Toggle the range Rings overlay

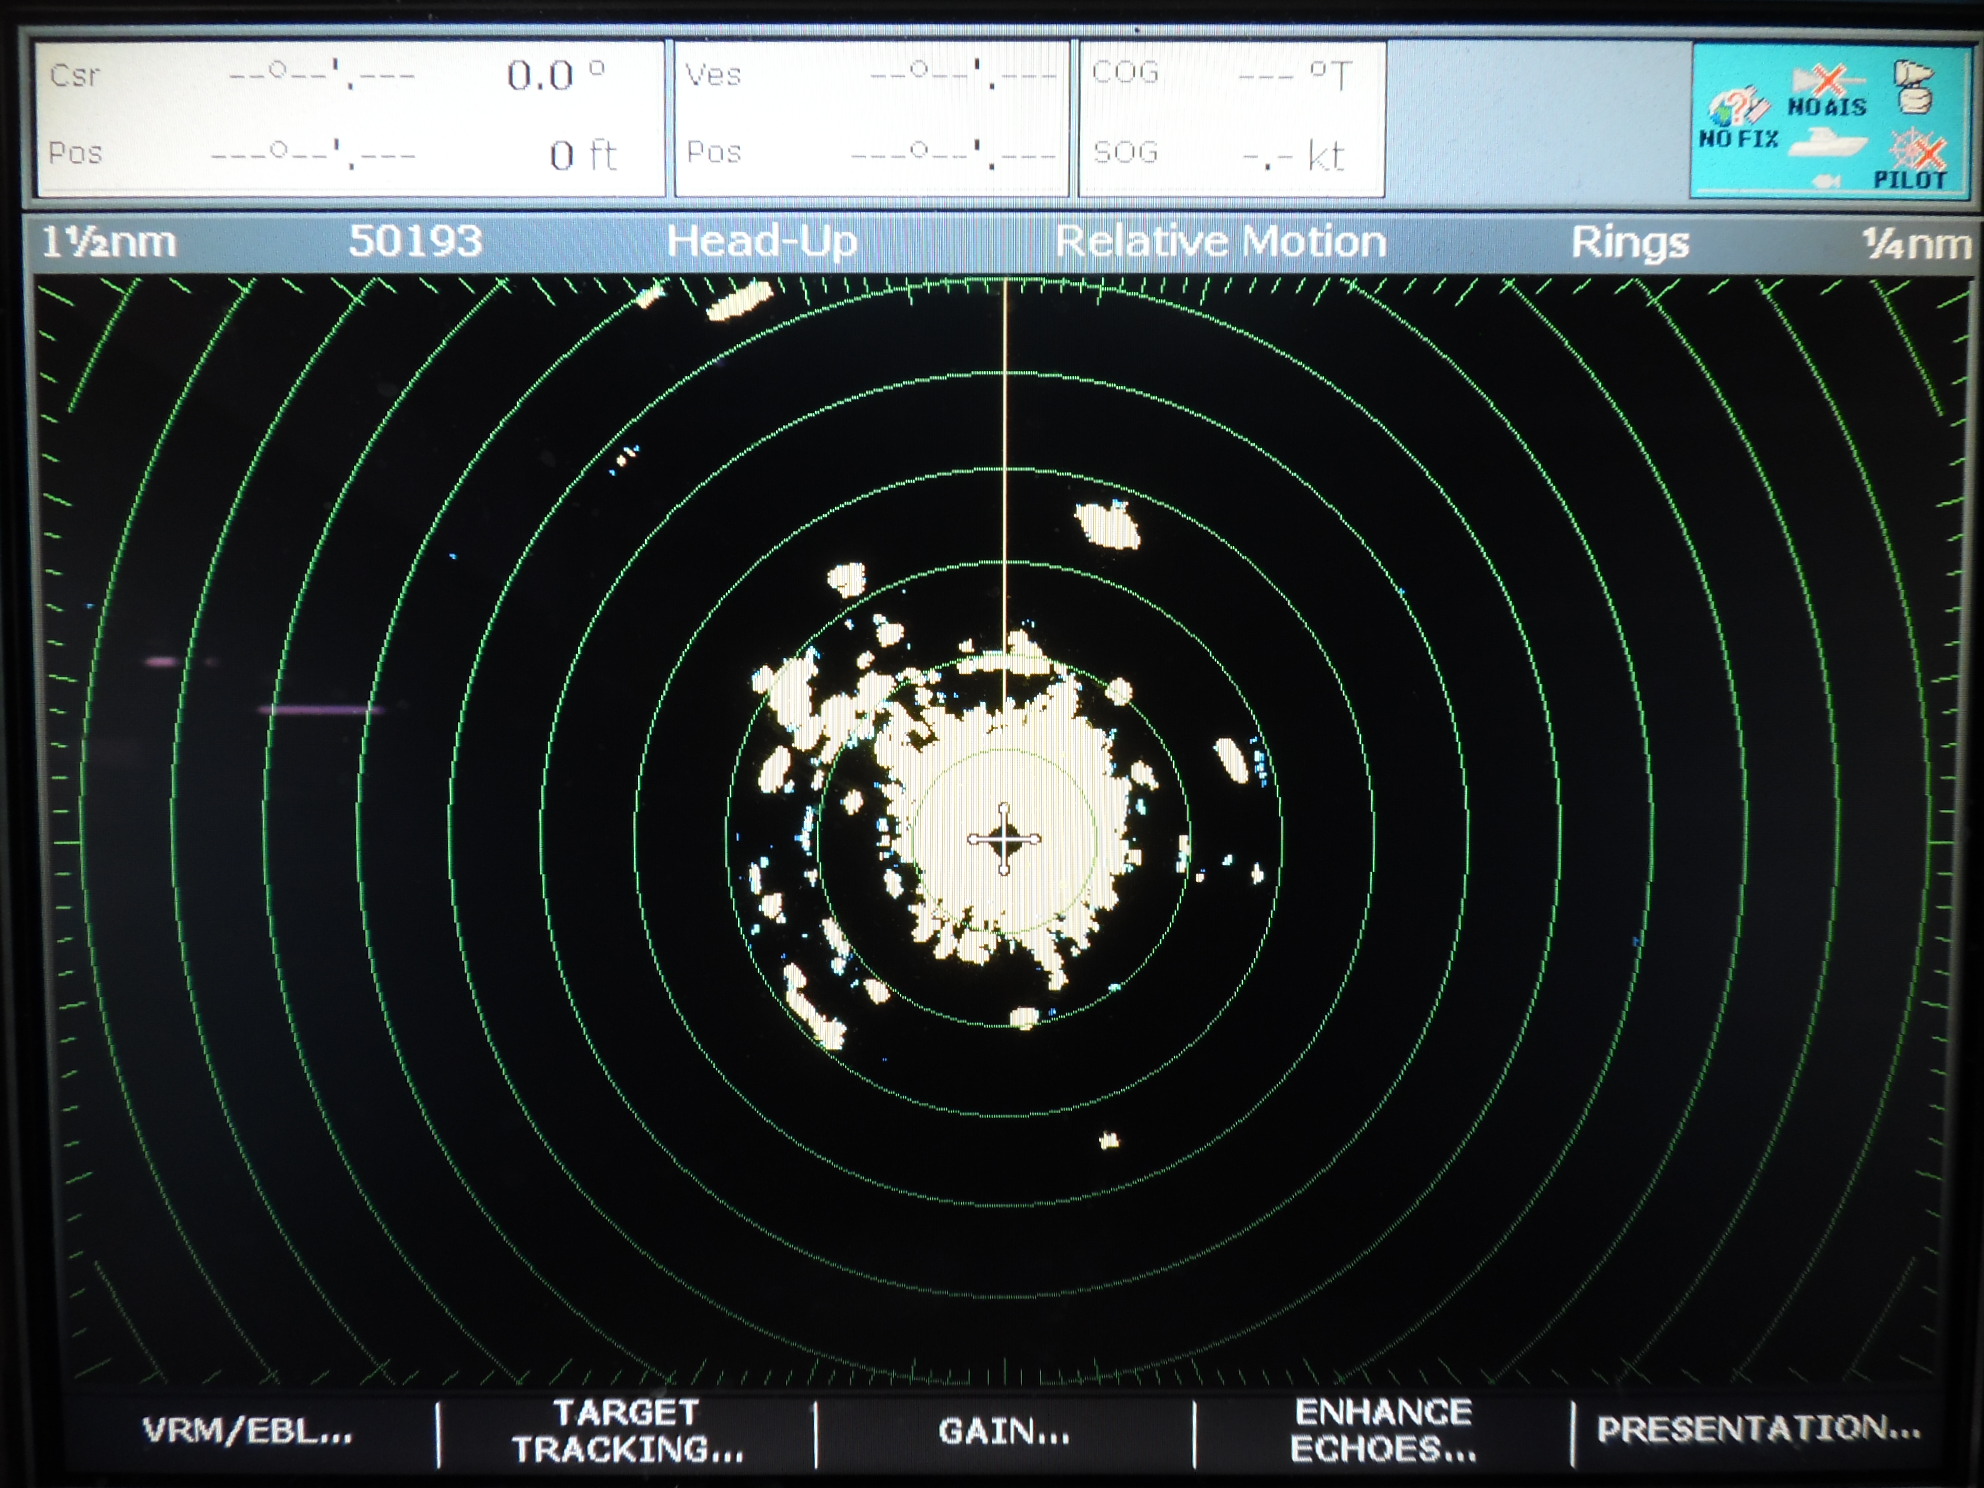click(x=1631, y=240)
